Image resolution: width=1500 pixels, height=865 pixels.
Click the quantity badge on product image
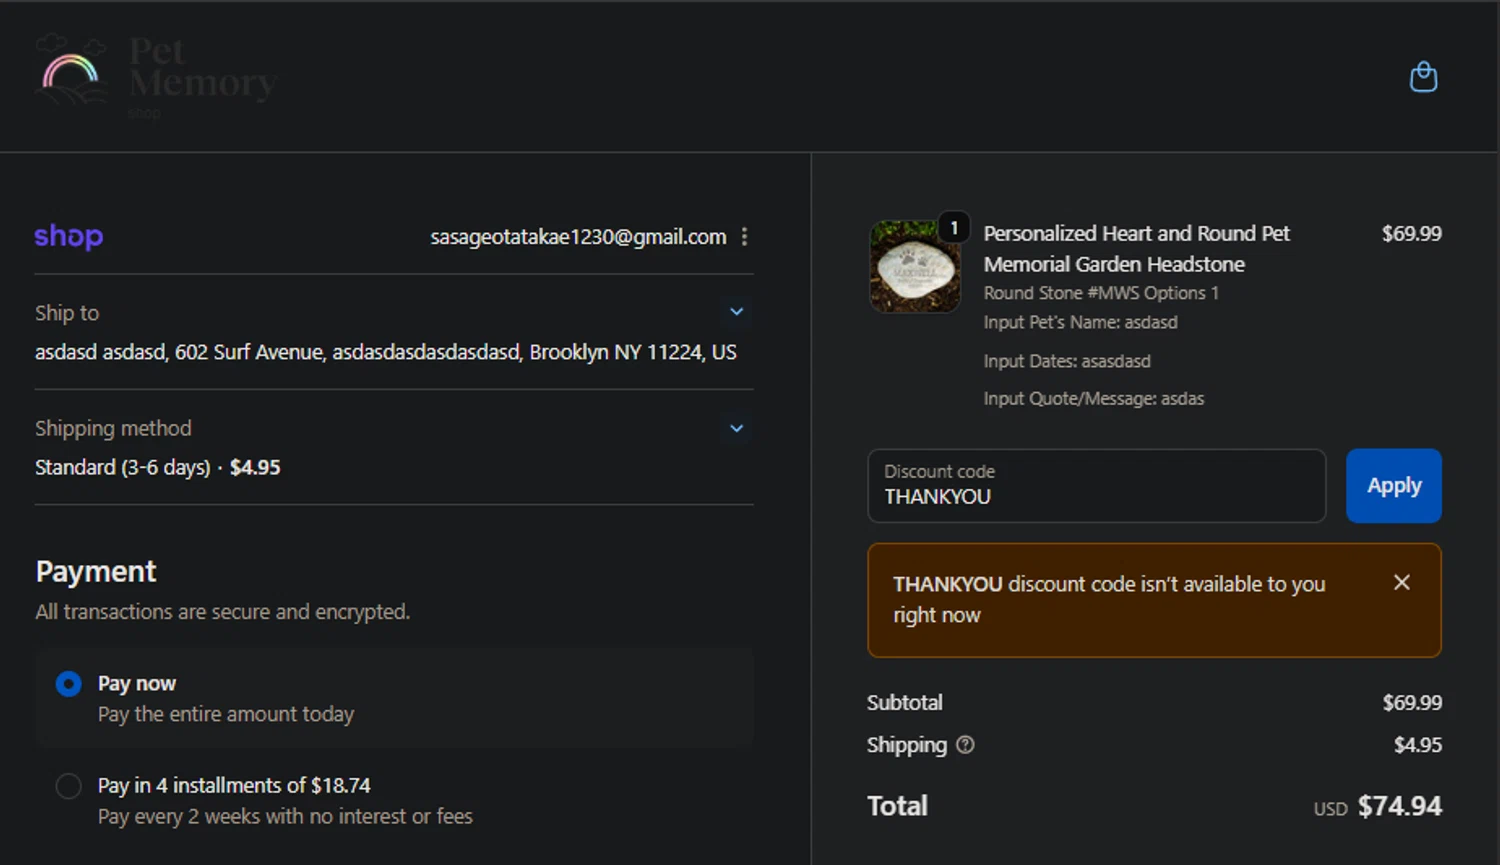coord(954,228)
